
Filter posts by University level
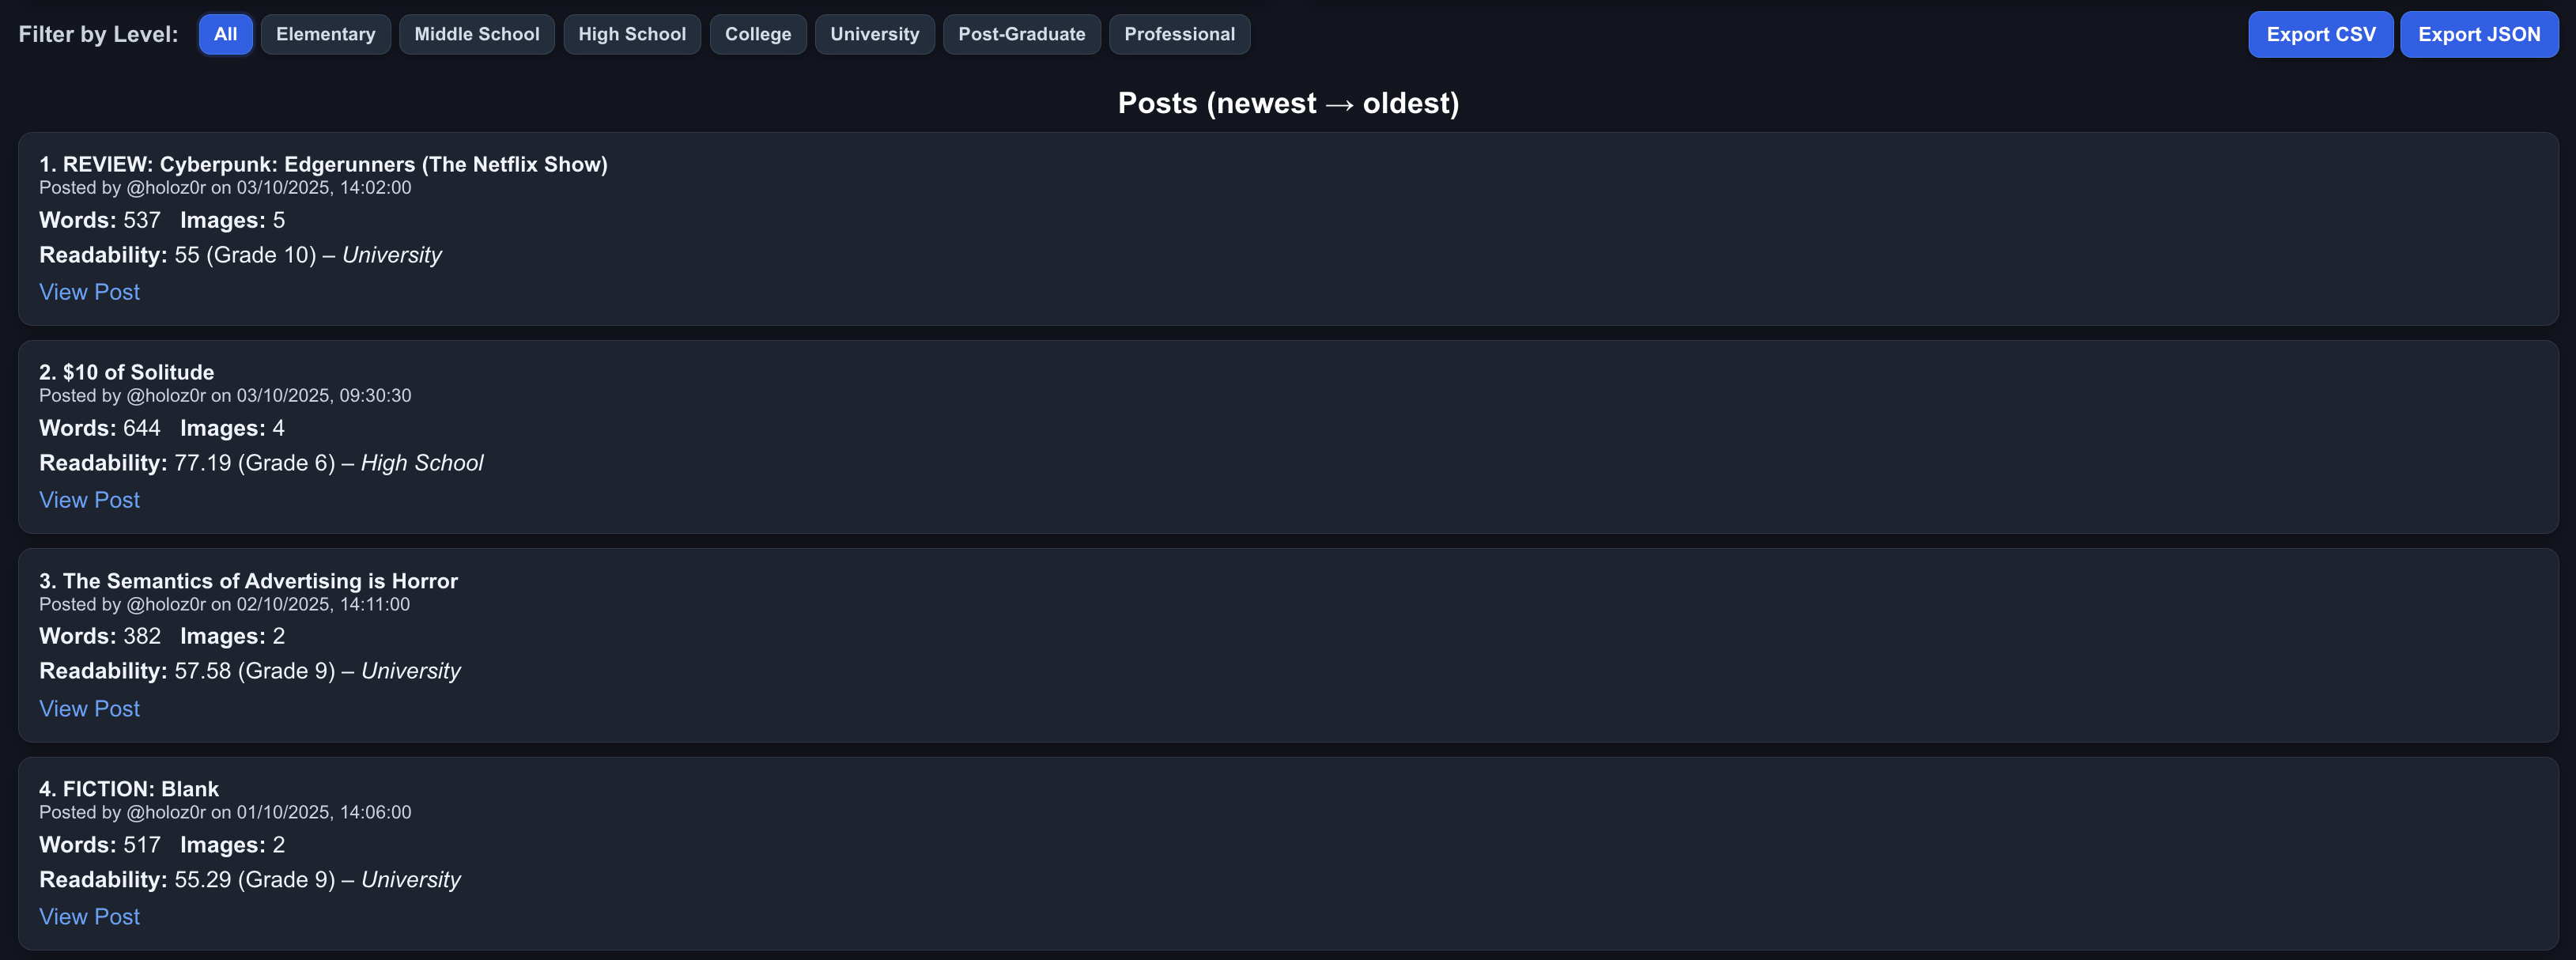coord(874,34)
